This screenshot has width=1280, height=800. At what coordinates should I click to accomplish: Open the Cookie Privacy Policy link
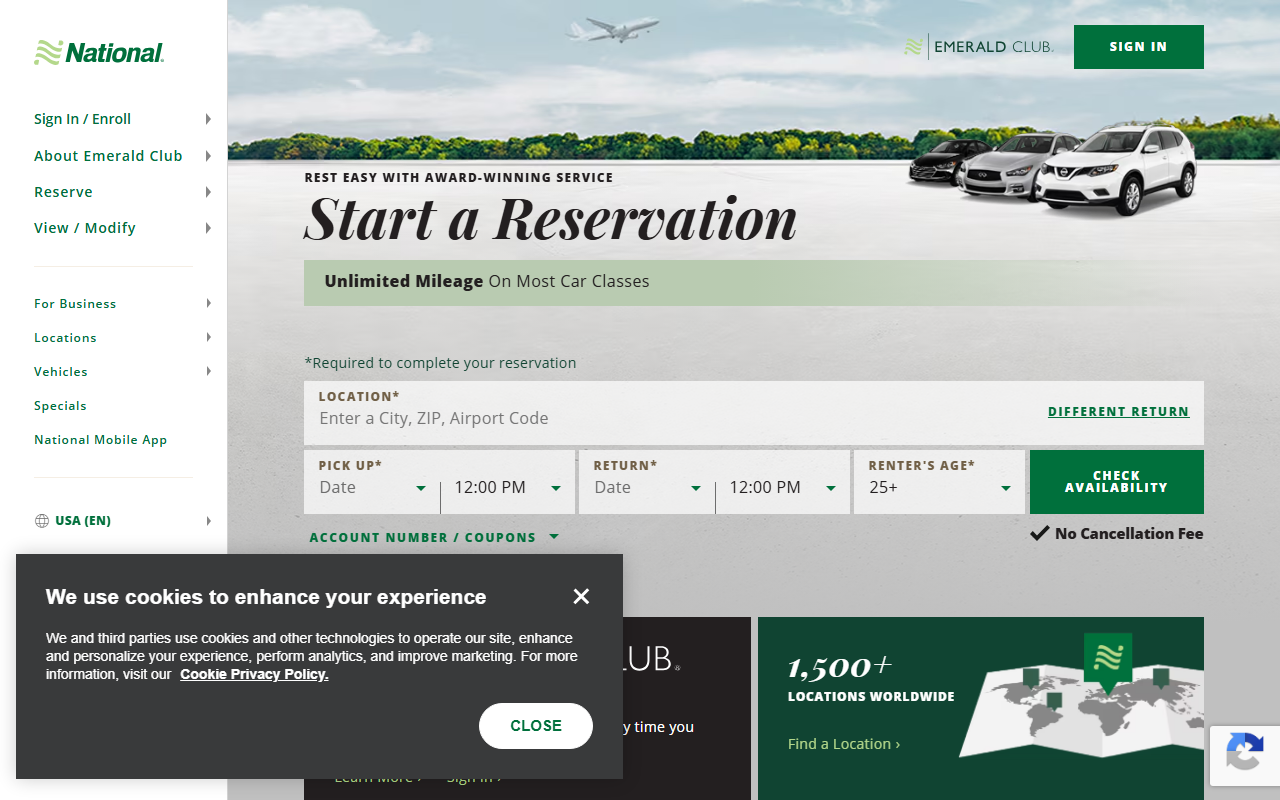pos(254,675)
